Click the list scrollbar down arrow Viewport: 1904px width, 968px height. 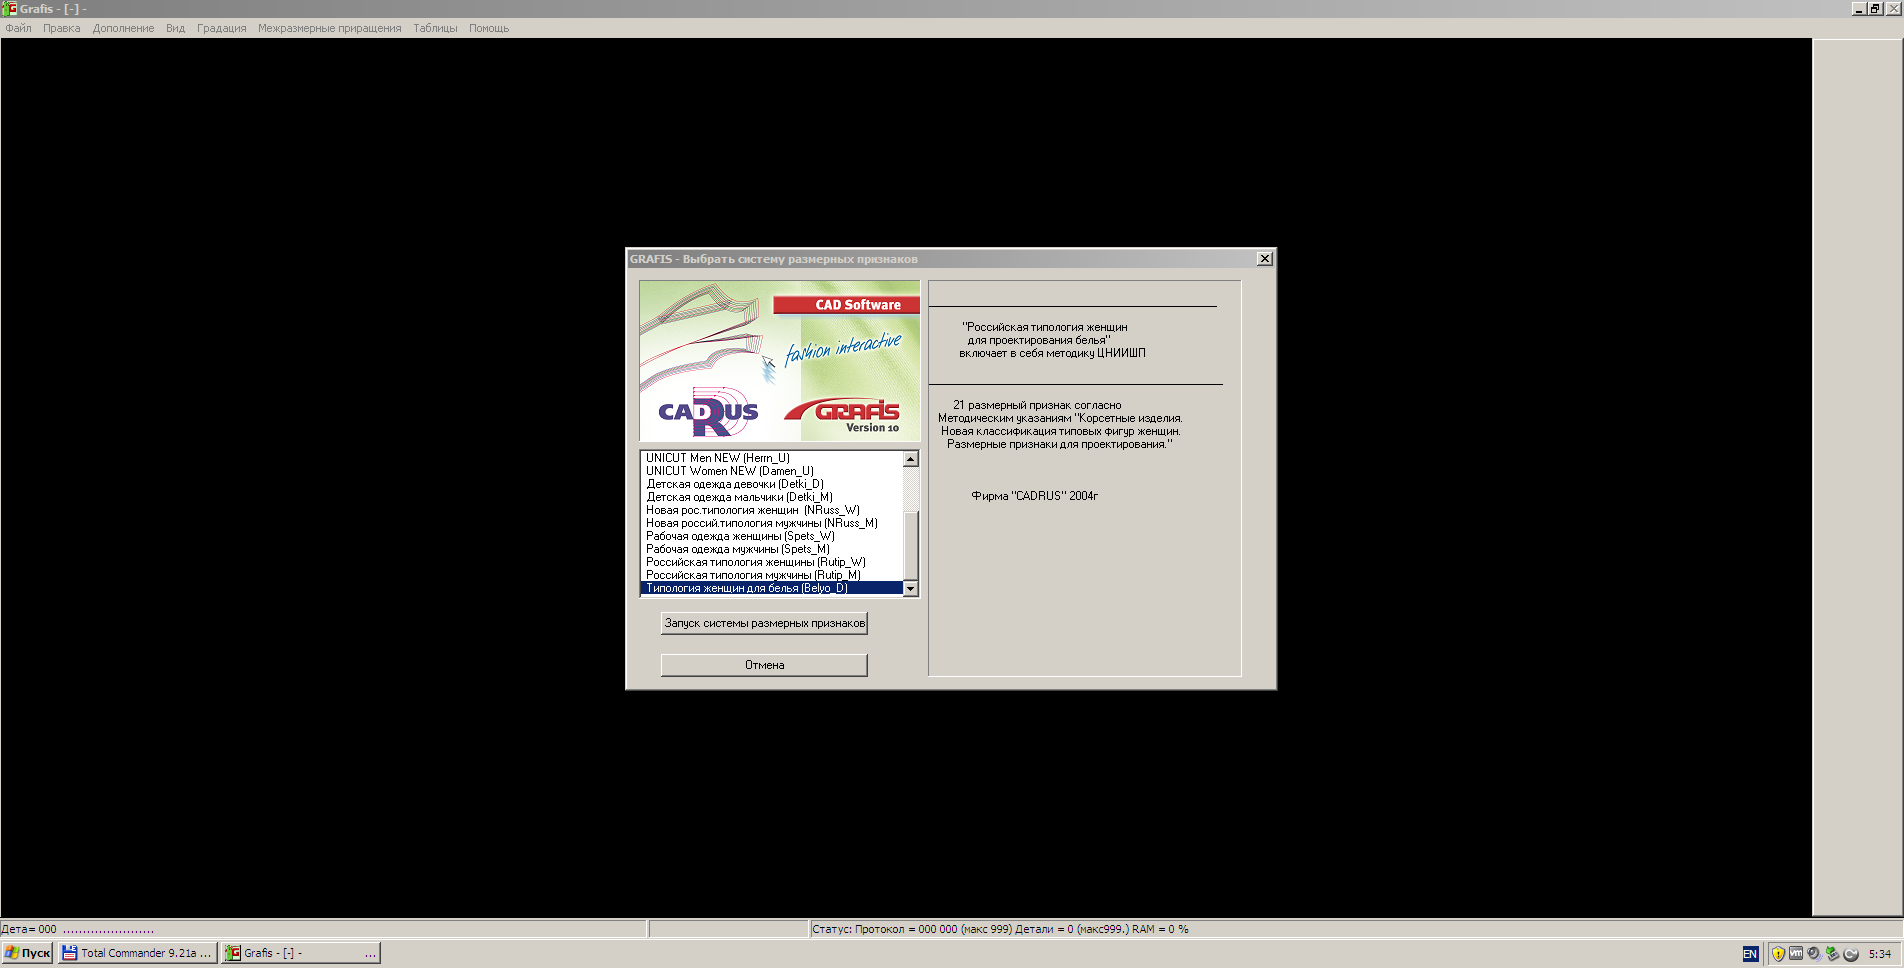911,589
